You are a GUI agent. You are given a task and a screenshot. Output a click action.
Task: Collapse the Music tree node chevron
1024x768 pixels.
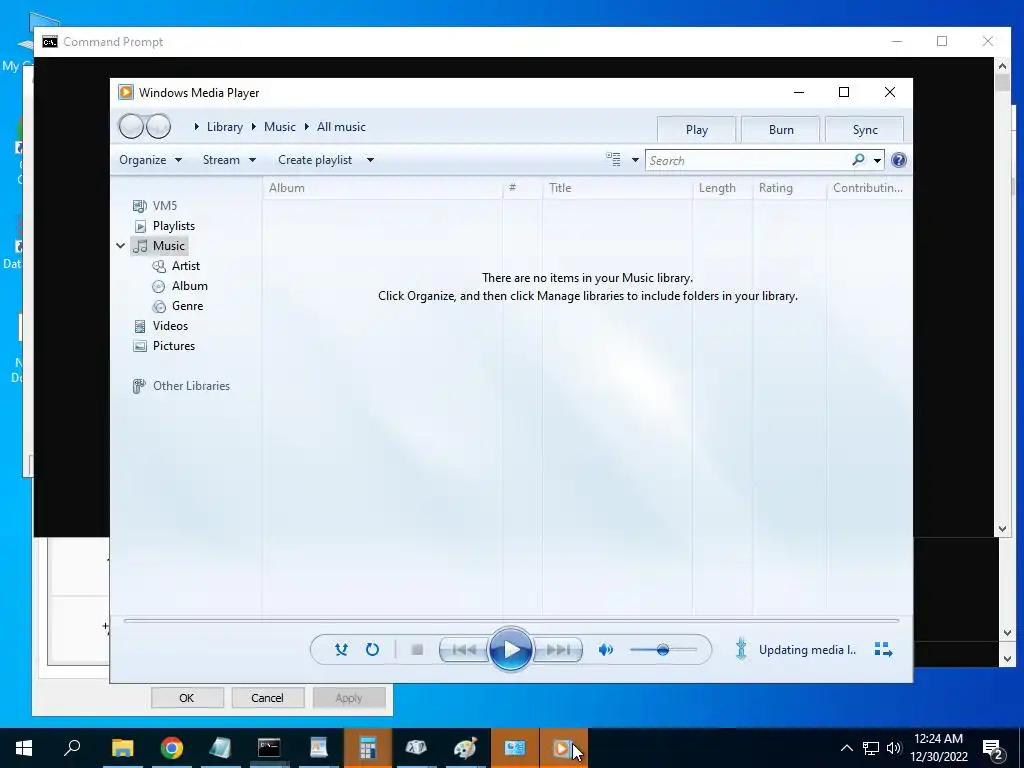tap(121, 246)
